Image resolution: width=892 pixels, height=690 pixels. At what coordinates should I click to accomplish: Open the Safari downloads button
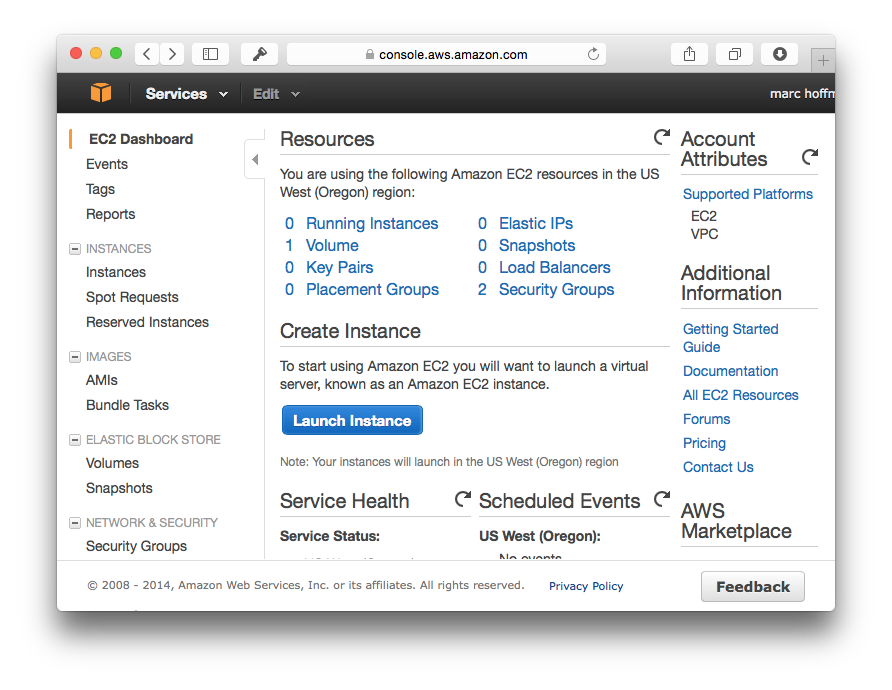tap(780, 54)
